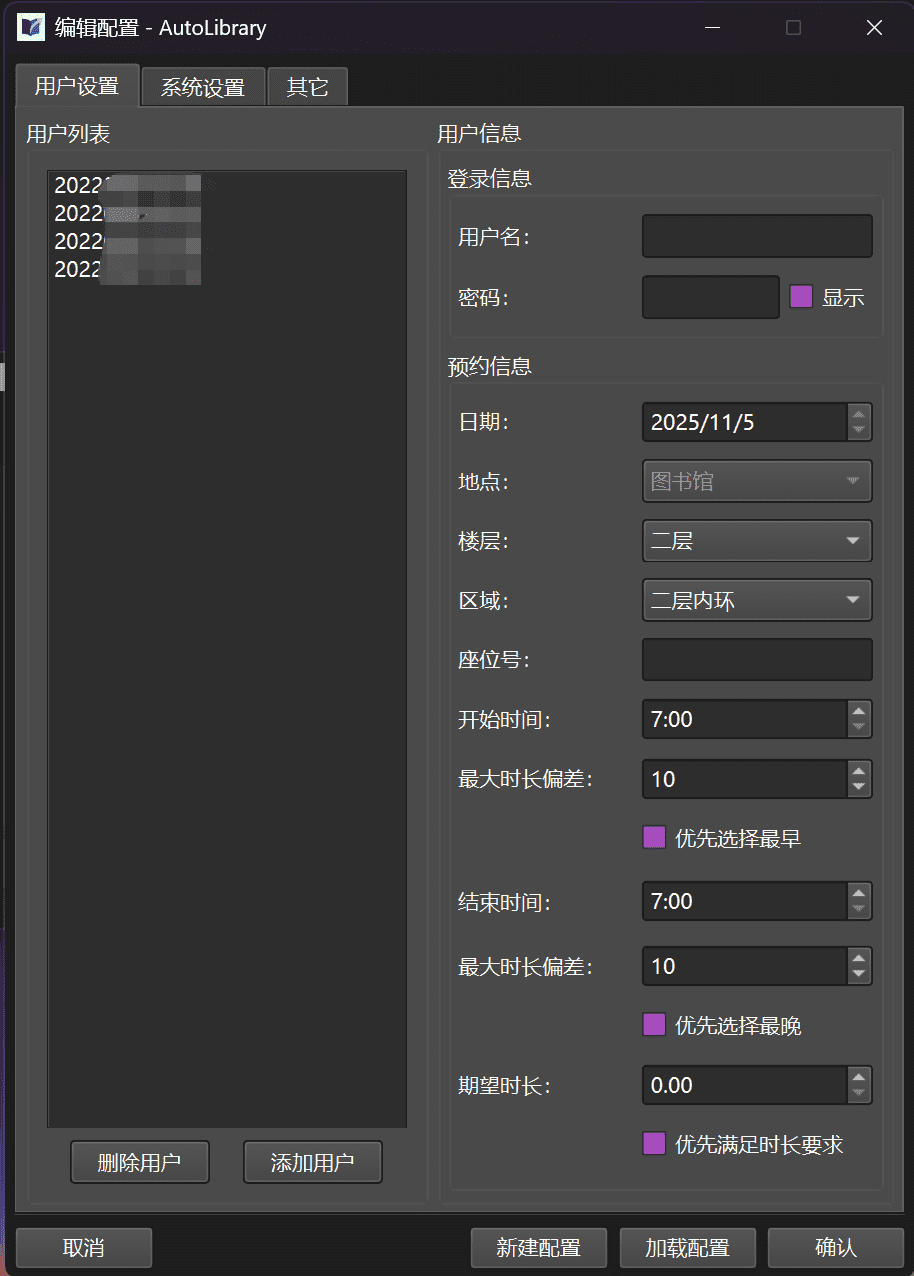
Task: Click the AutoLibrary app icon in title bar
Action: (x=31, y=27)
